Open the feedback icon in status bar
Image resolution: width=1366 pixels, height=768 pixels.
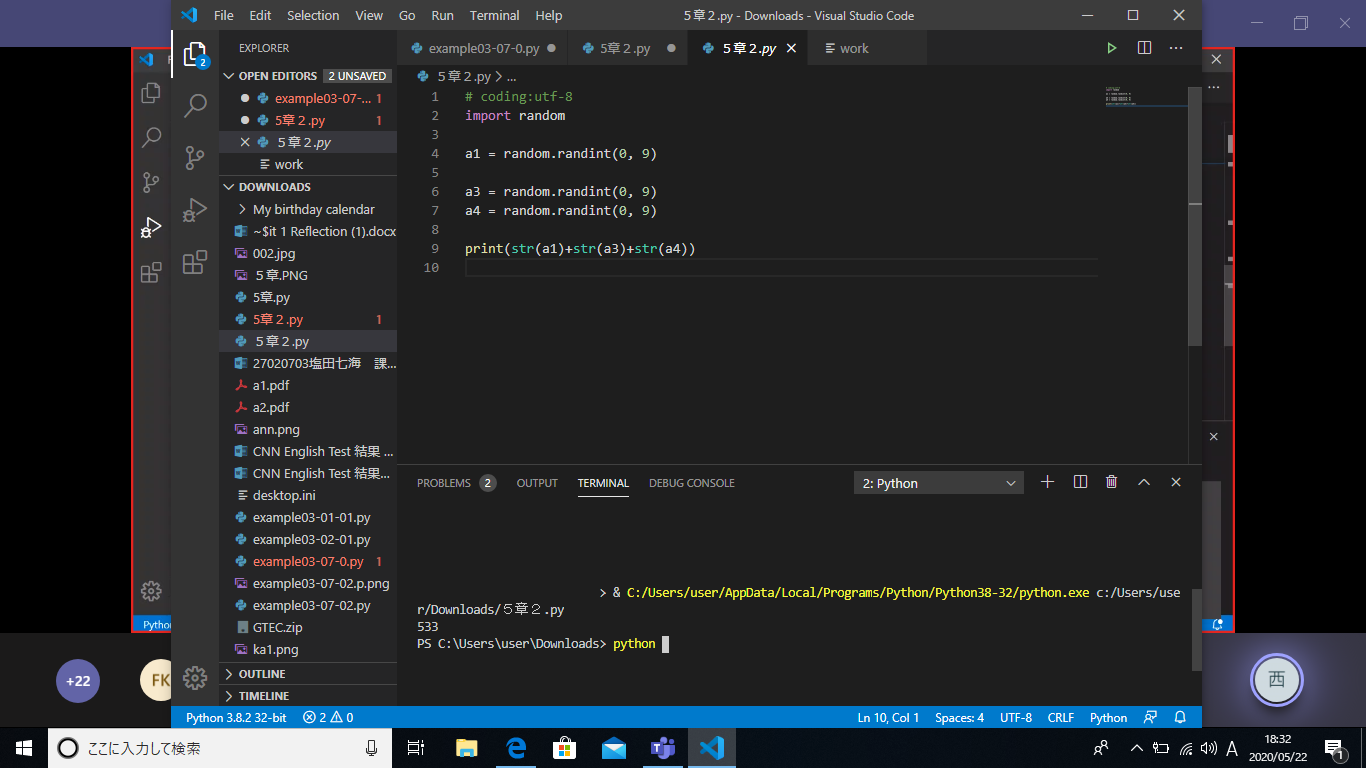coord(1151,717)
